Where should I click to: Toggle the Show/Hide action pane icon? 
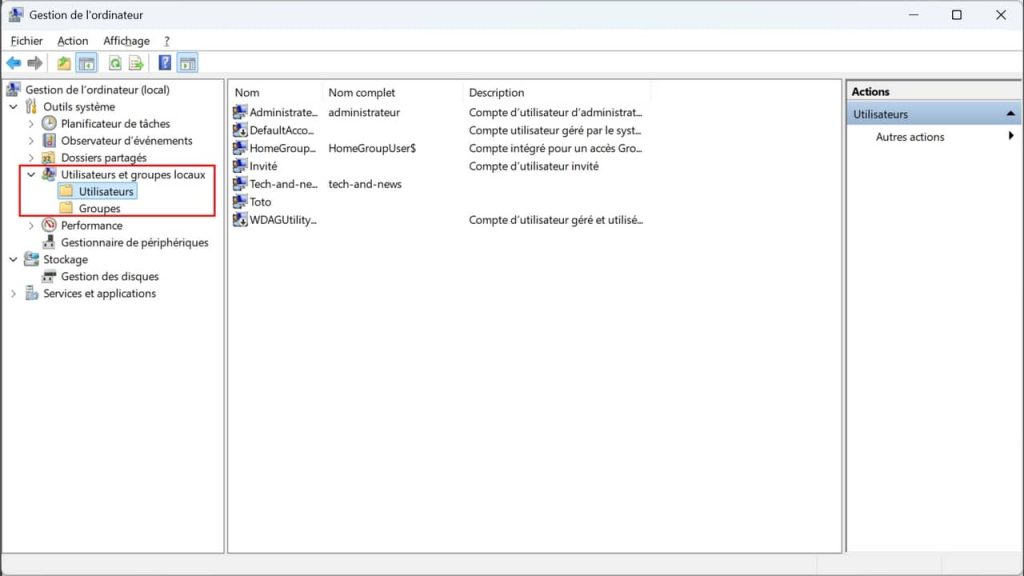[x=187, y=62]
